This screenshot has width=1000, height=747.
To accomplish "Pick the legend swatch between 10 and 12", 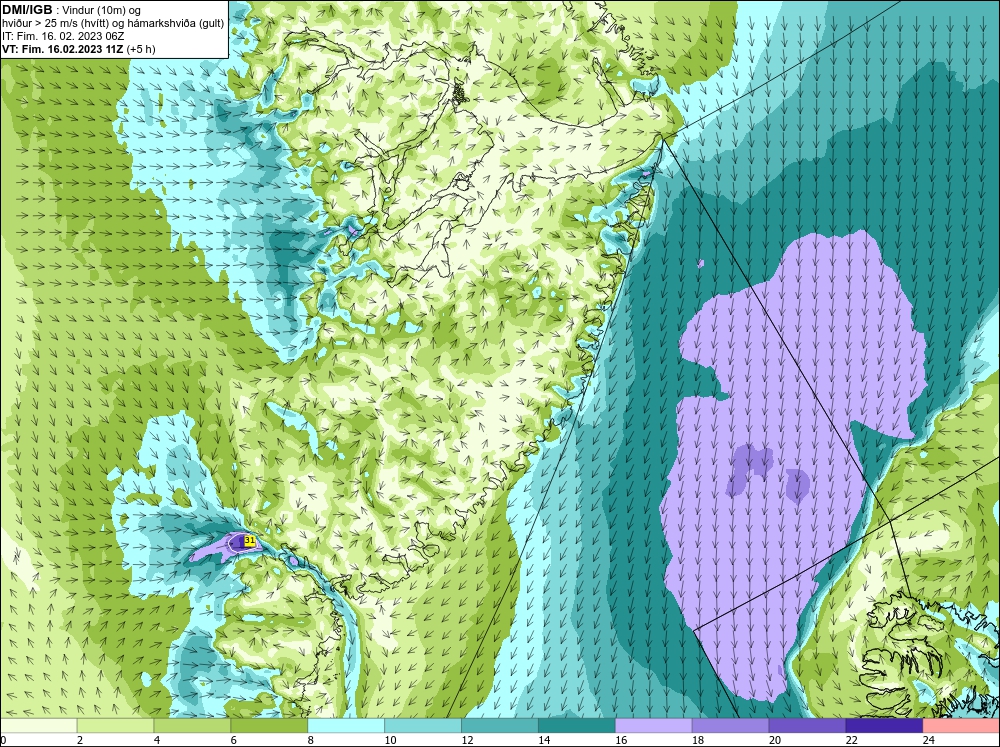I will click(423, 726).
